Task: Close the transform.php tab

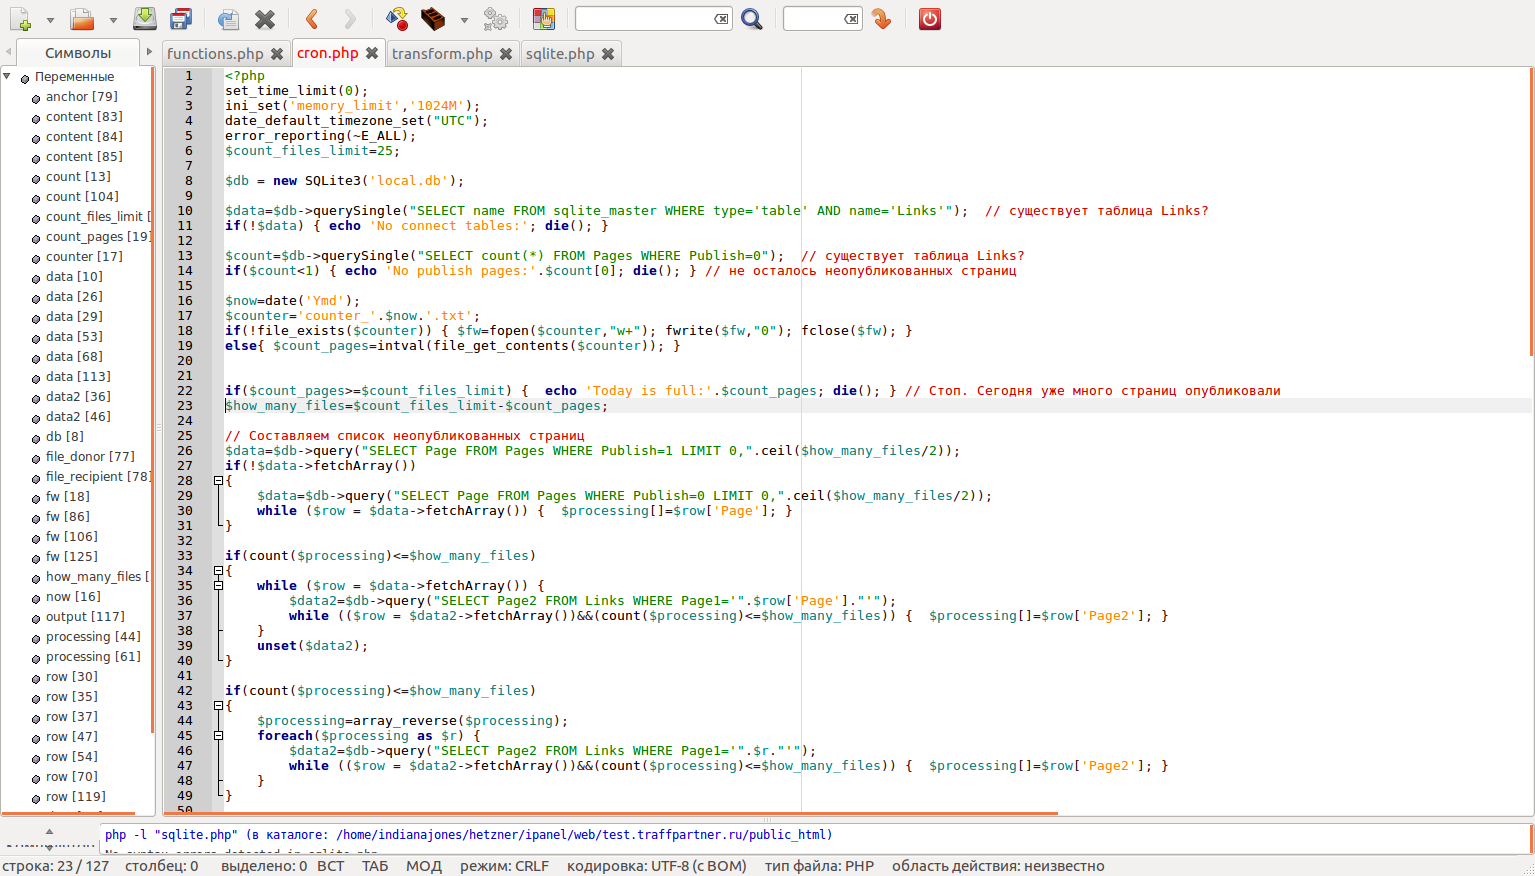Action: (x=506, y=54)
